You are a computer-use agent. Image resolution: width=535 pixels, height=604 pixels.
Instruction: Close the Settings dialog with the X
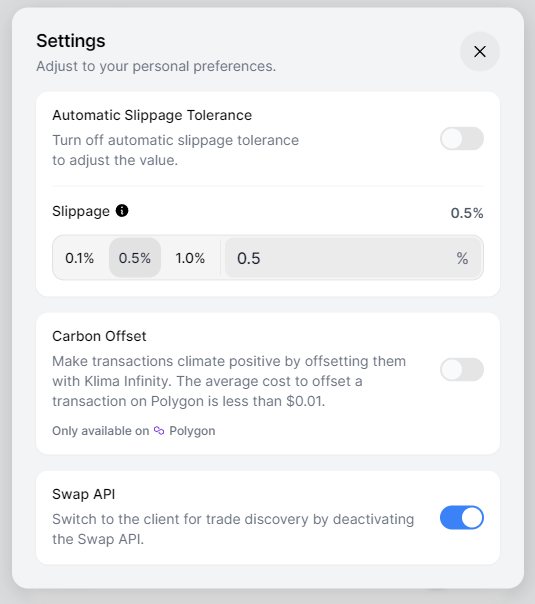480,52
